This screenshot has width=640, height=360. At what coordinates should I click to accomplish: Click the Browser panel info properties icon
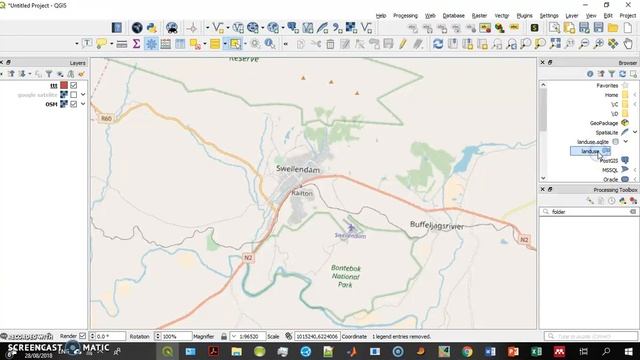pos(590,74)
